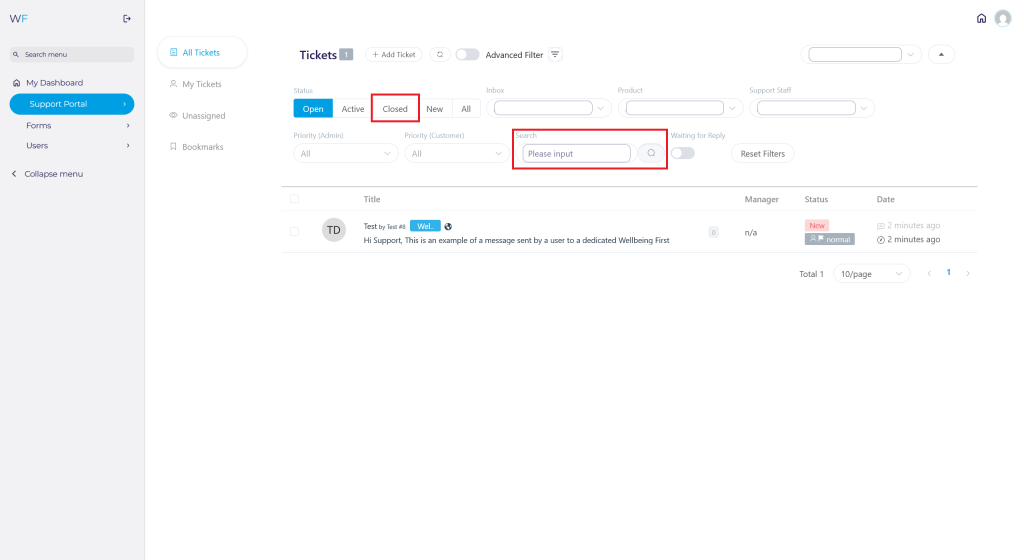Click the Search 'Please input' field
The height and width of the screenshot is (560, 1024).
pyautogui.click(x=576, y=154)
